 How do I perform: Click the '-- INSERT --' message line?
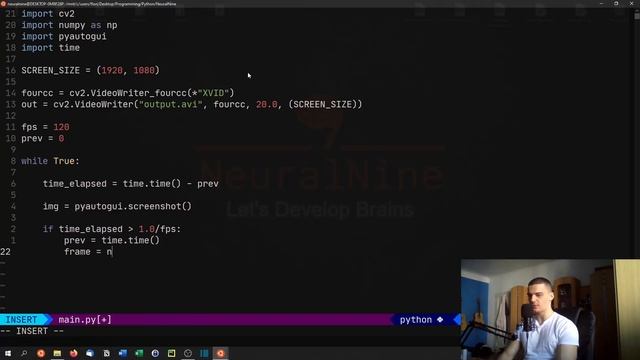pyautogui.click(x=32, y=331)
